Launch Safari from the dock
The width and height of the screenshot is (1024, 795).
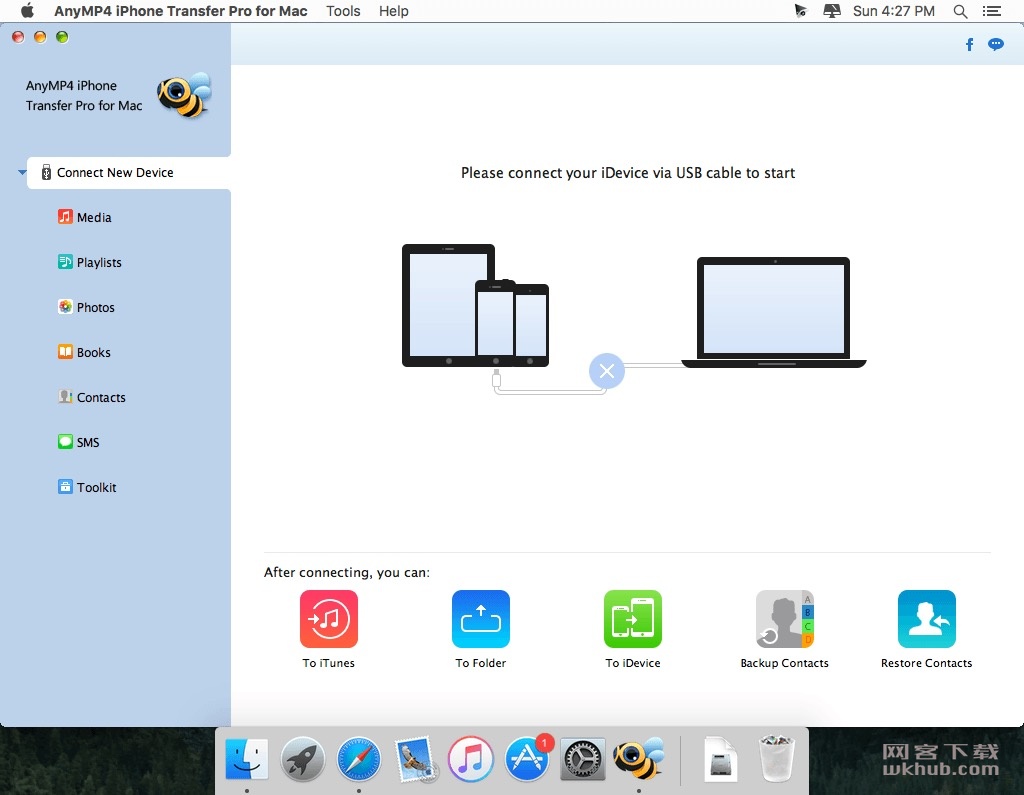coord(359,759)
